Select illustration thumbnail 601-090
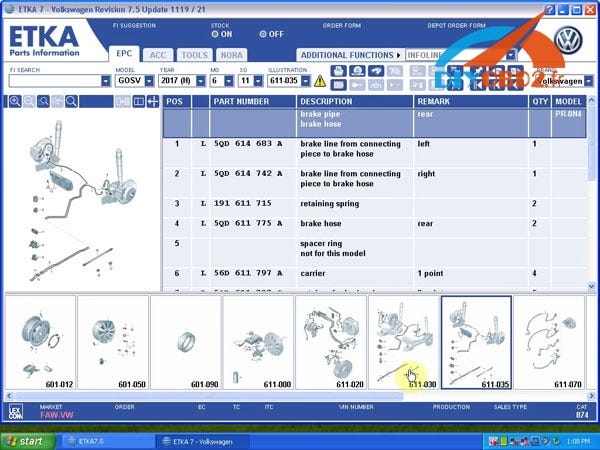This screenshot has width=600, height=450. coord(186,342)
